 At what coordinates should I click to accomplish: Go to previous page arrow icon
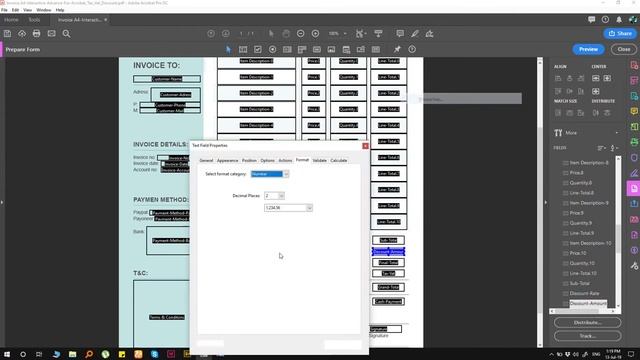point(211,34)
